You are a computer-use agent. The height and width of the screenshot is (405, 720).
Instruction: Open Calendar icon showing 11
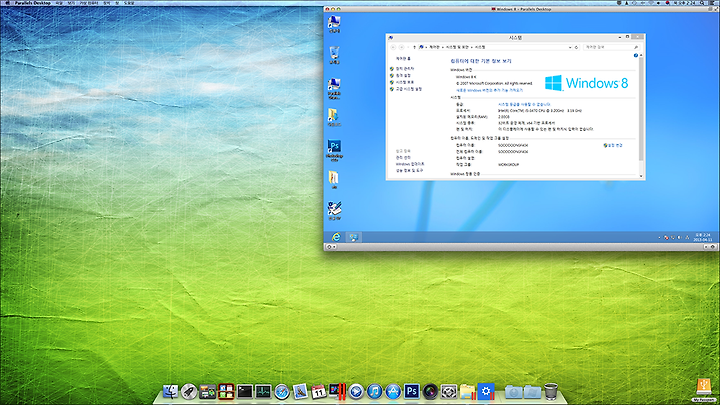[x=318, y=392]
